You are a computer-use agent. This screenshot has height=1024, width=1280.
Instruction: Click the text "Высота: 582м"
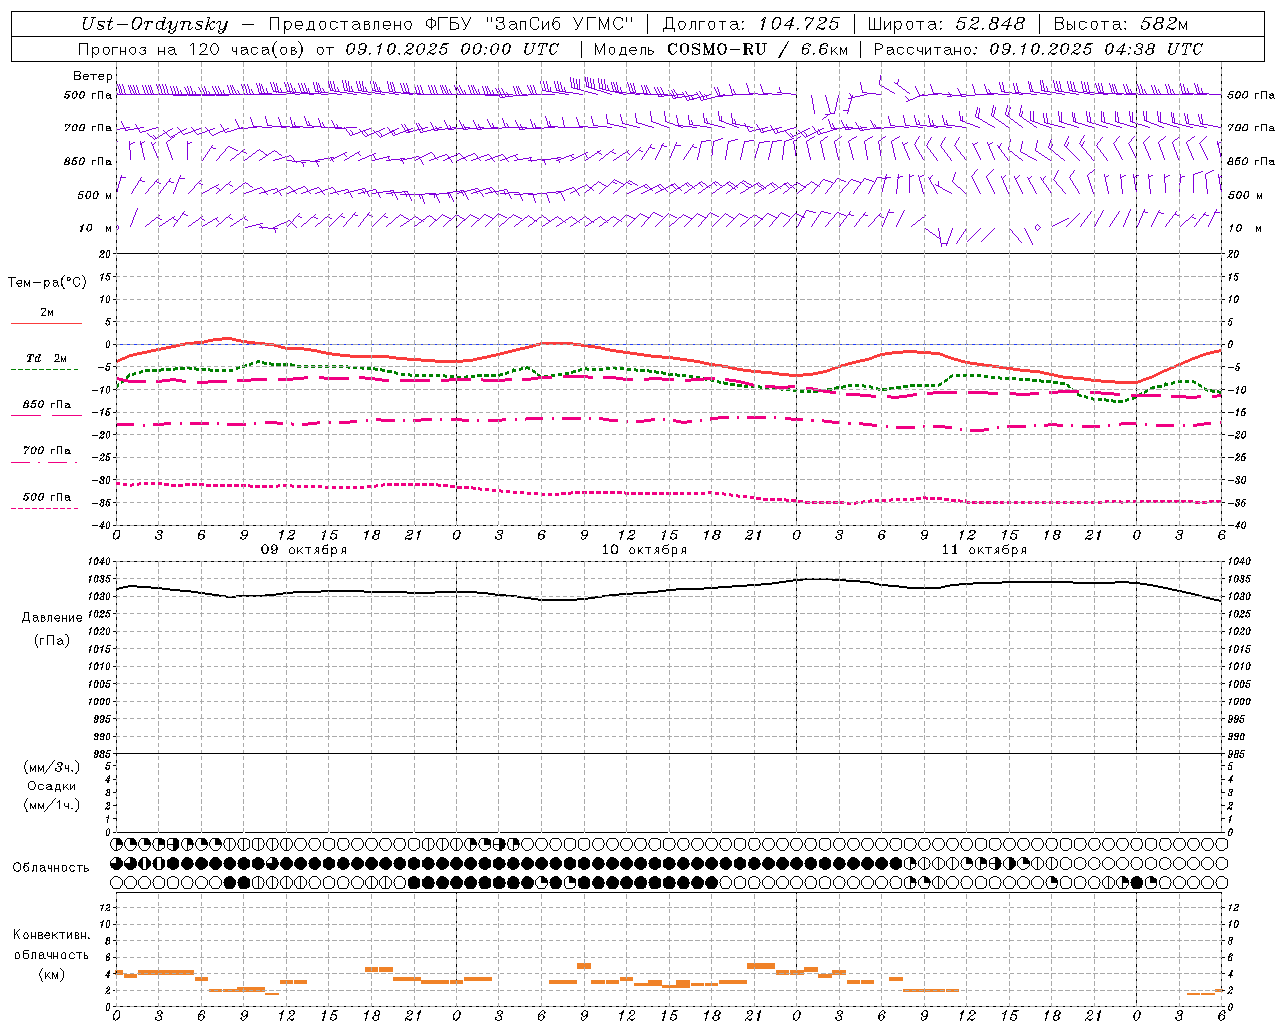click(x=1121, y=24)
